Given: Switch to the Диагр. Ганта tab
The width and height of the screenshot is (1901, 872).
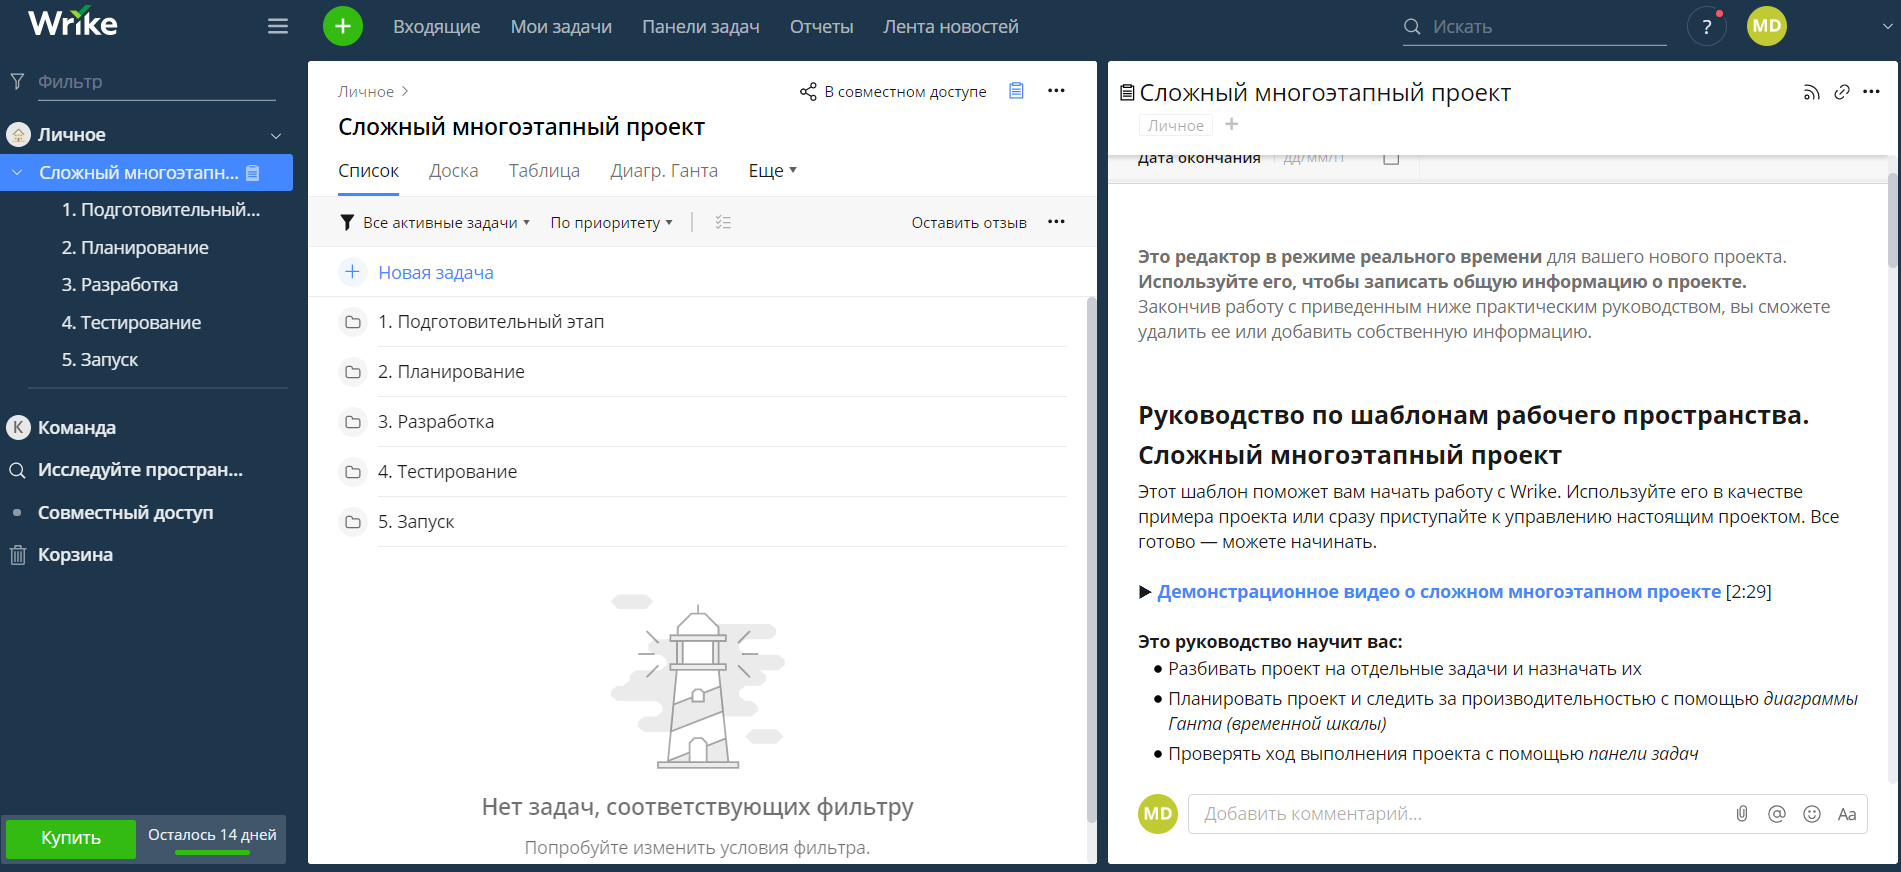Looking at the screenshot, I should click(664, 171).
